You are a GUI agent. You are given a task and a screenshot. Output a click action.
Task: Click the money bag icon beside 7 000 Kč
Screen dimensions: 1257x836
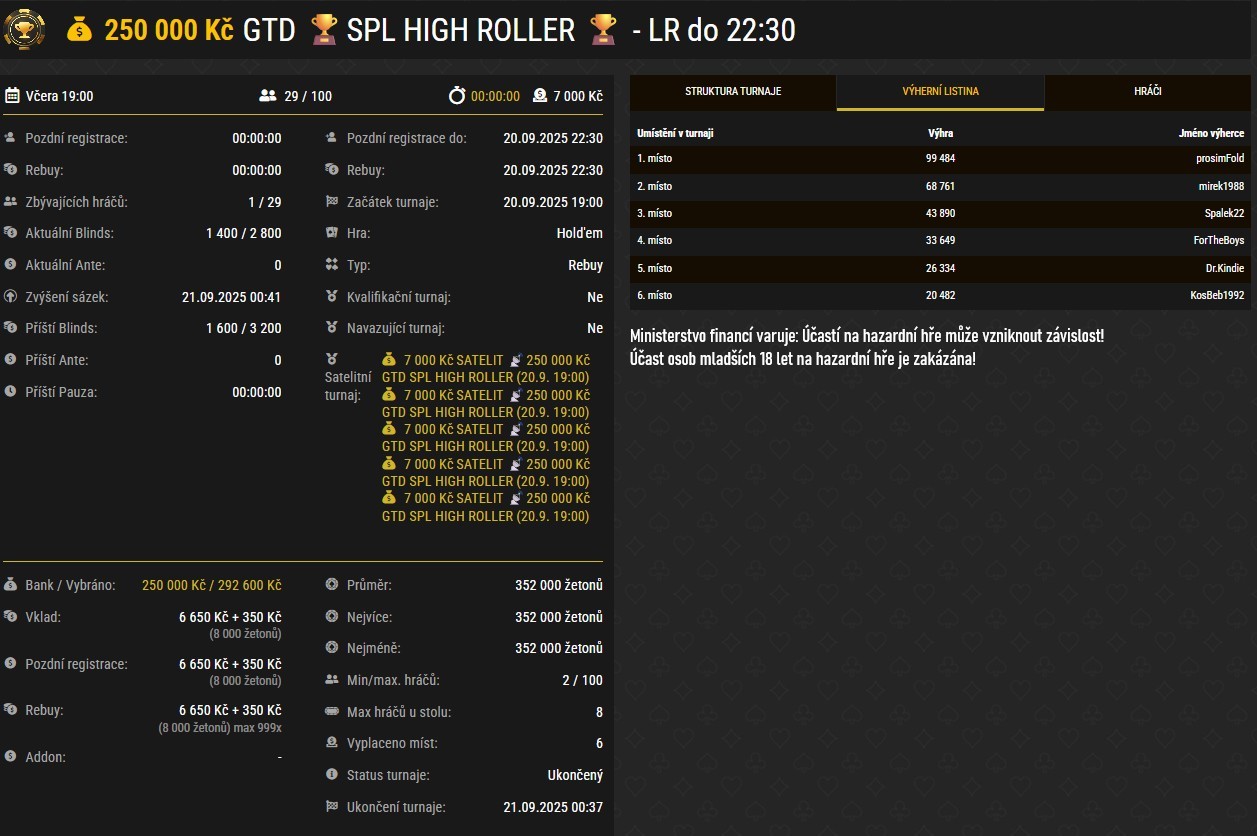point(539,96)
